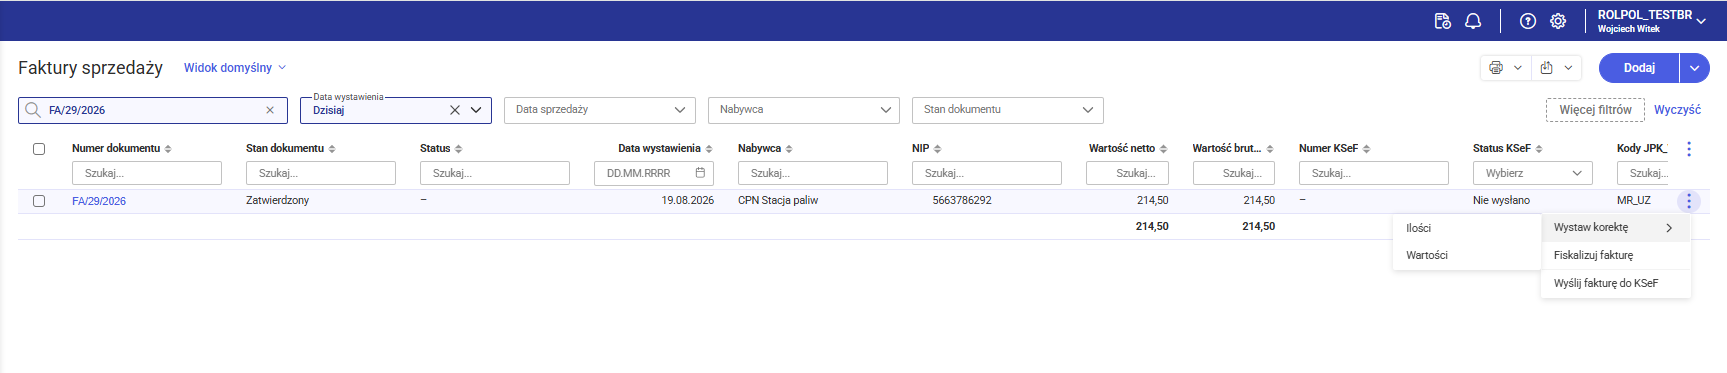
Task: Click NIP value 5663786292
Action: 962,200
